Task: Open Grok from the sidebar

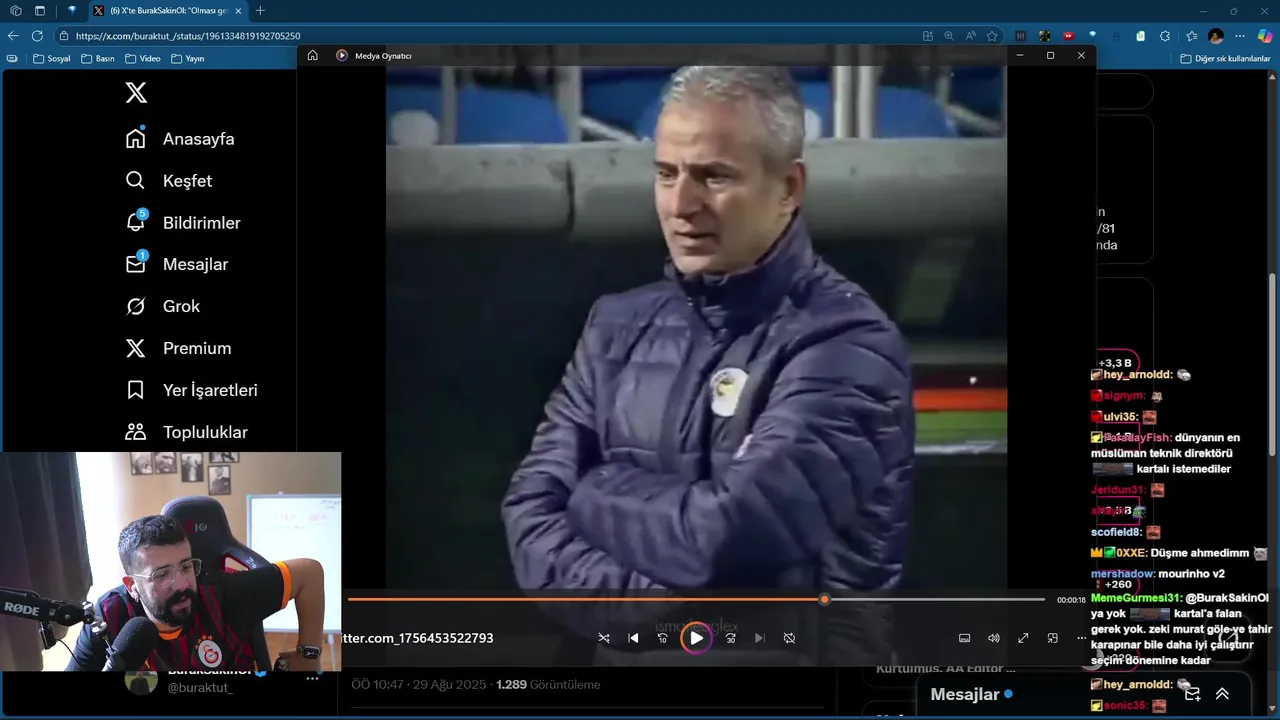Action: pyautogui.click(x=163, y=307)
